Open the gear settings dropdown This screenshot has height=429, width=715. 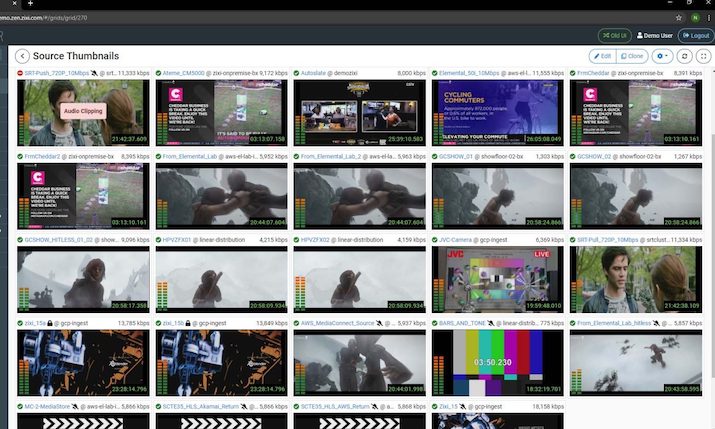[662, 56]
